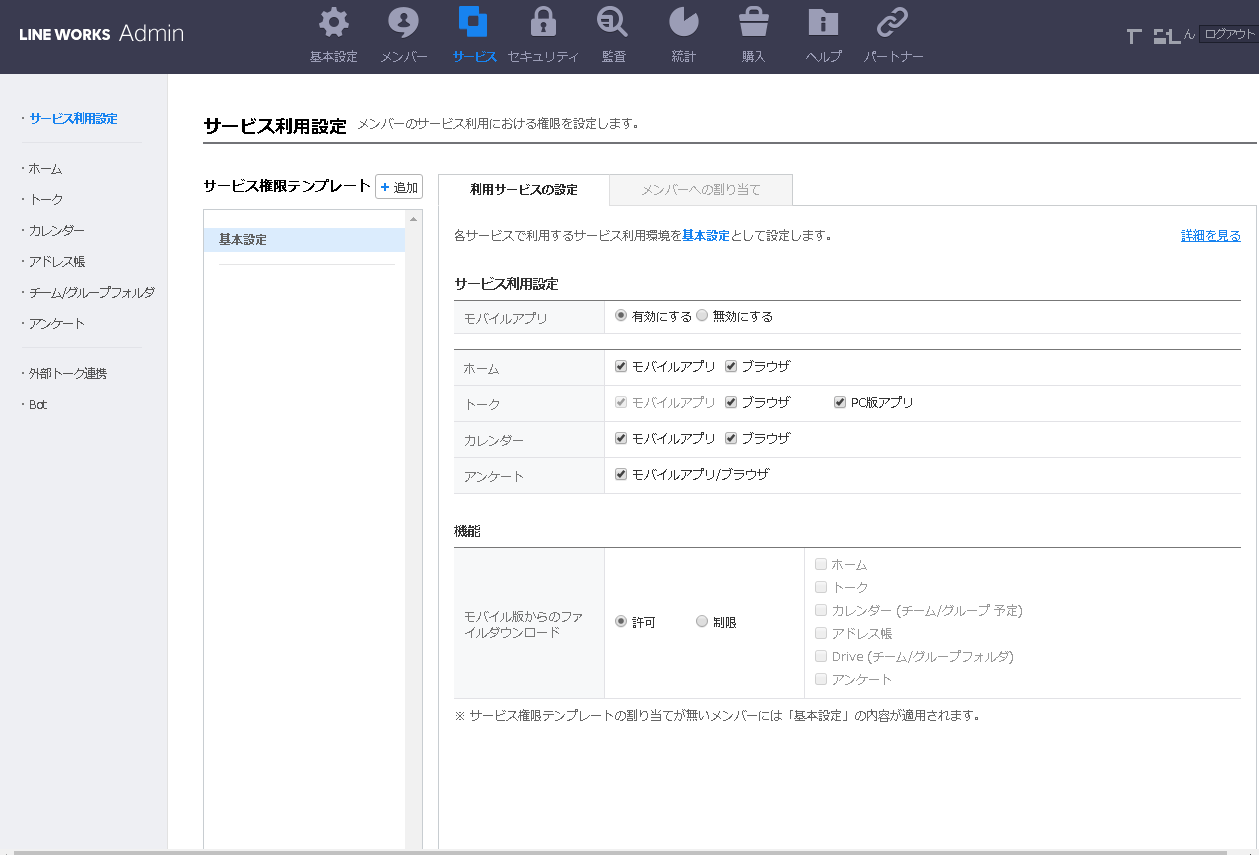Open 外部トーク連携 in left sidebar
Image resolution: width=1259 pixels, height=855 pixels.
click(68, 373)
